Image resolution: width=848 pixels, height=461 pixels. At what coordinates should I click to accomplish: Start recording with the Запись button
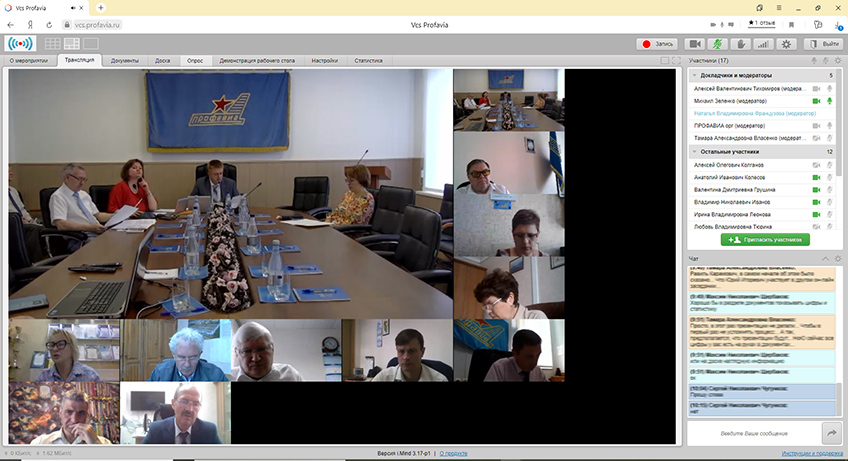click(x=657, y=44)
